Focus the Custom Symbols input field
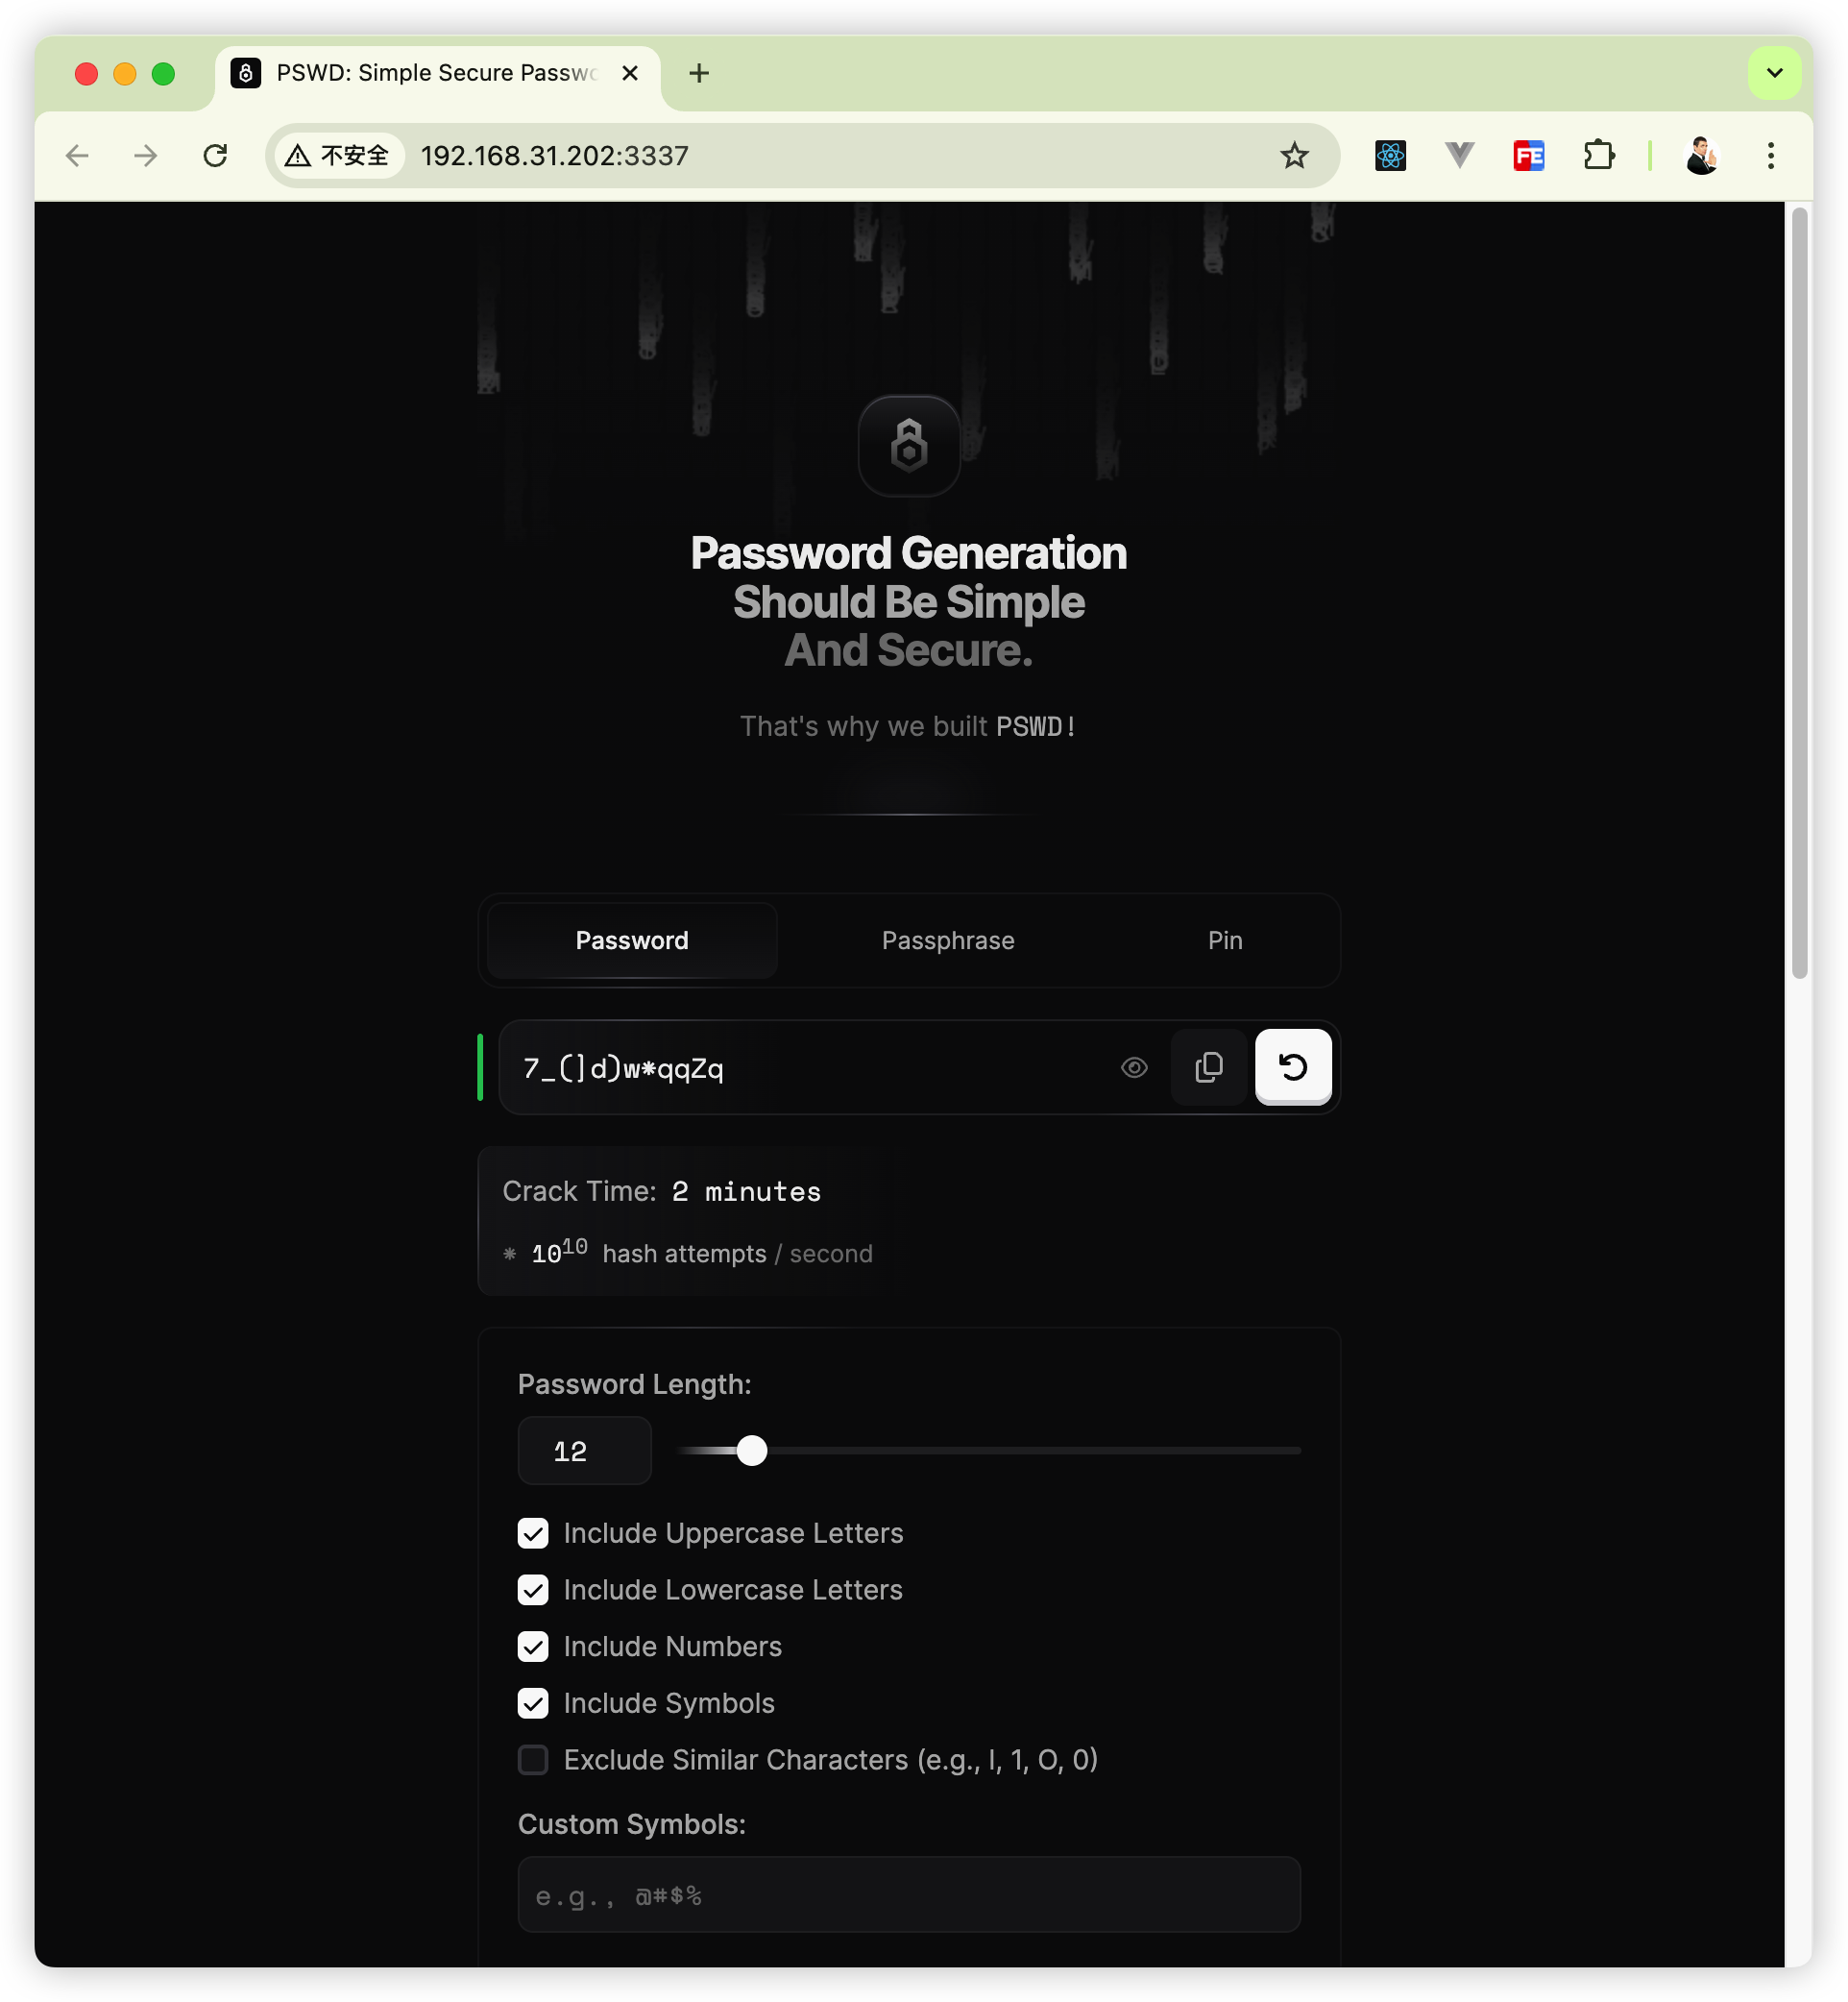This screenshot has width=1848, height=2002. click(x=909, y=1895)
